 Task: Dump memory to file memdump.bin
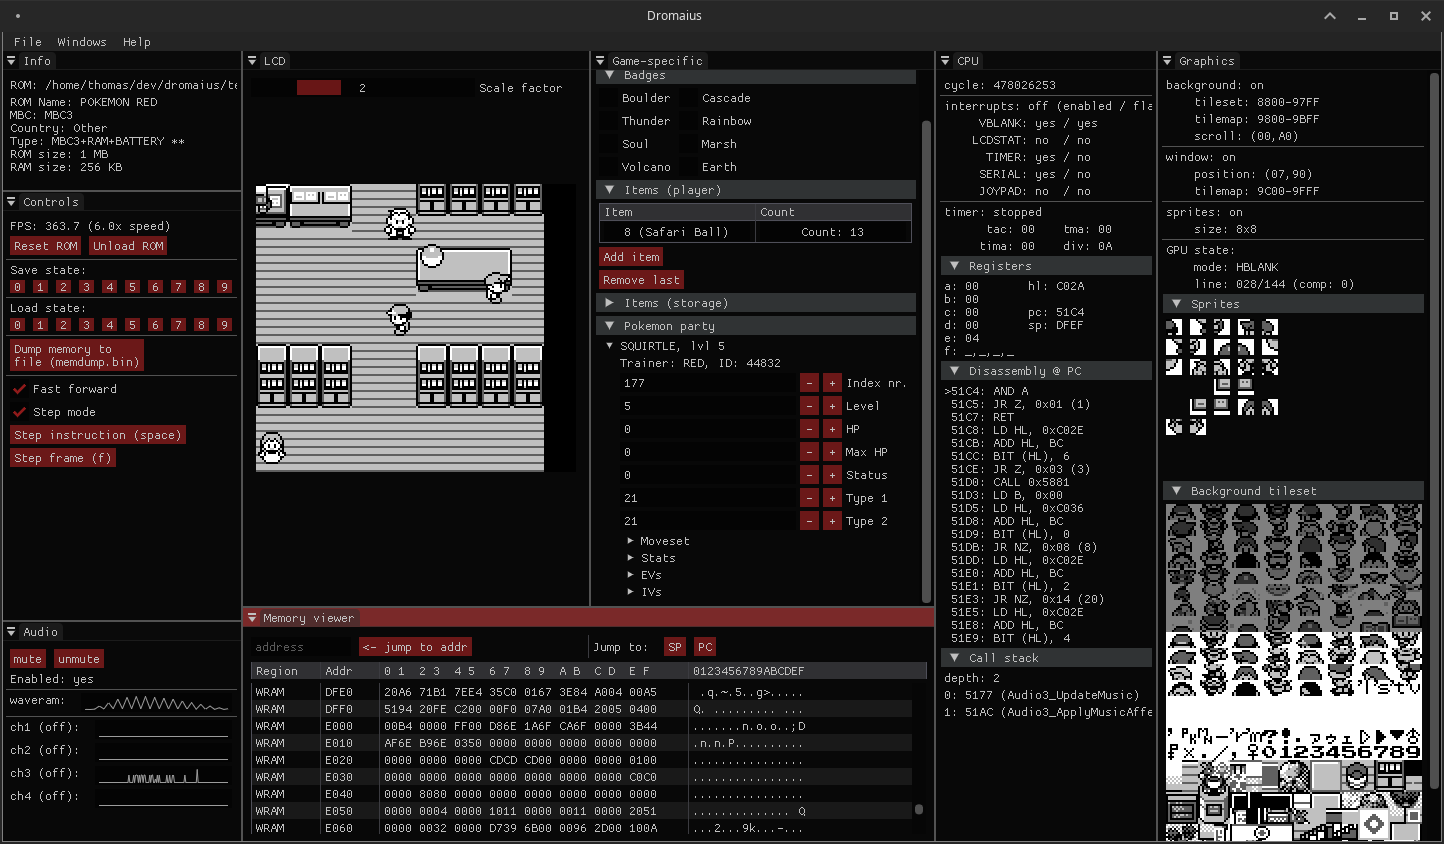click(x=77, y=355)
